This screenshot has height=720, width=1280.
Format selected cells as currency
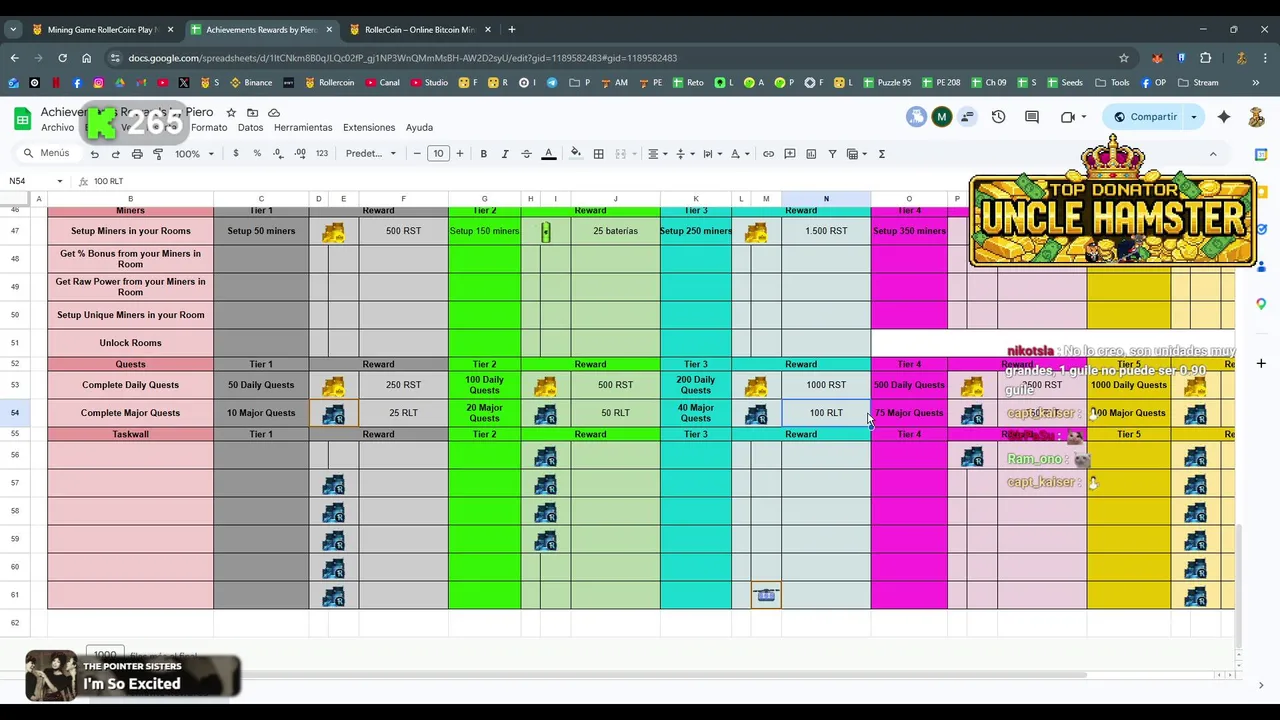click(x=236, y=154)
